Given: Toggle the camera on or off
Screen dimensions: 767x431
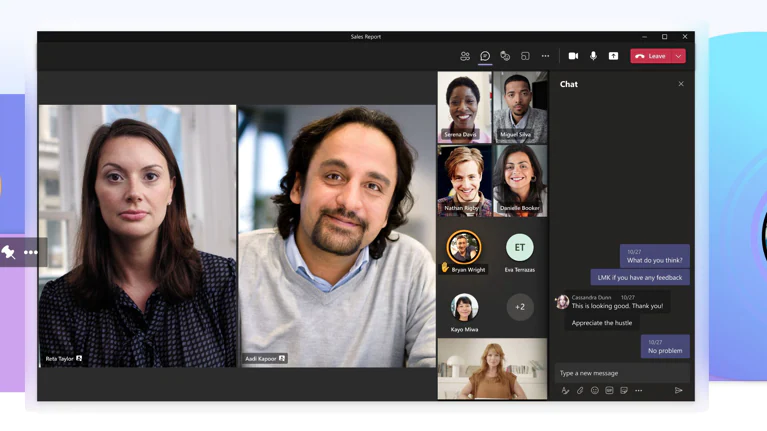Looking at the screenshot, I should (x=573, y=56).
